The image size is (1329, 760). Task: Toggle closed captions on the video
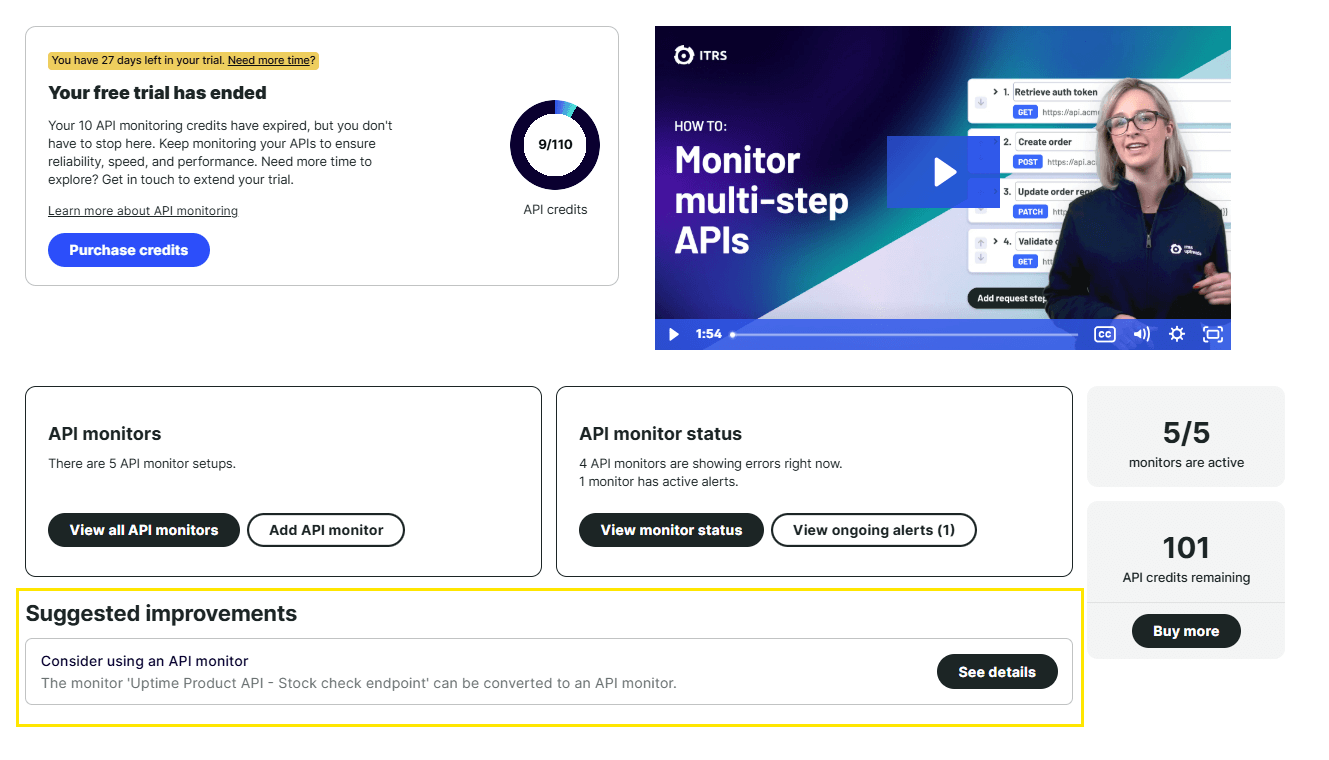point(1104,334)
